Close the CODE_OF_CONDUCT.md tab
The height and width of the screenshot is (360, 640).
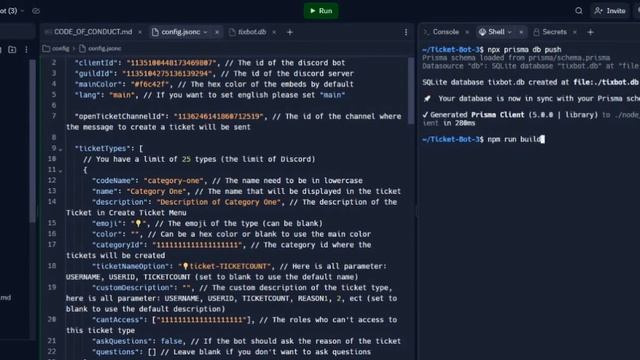tap(140, 32)
